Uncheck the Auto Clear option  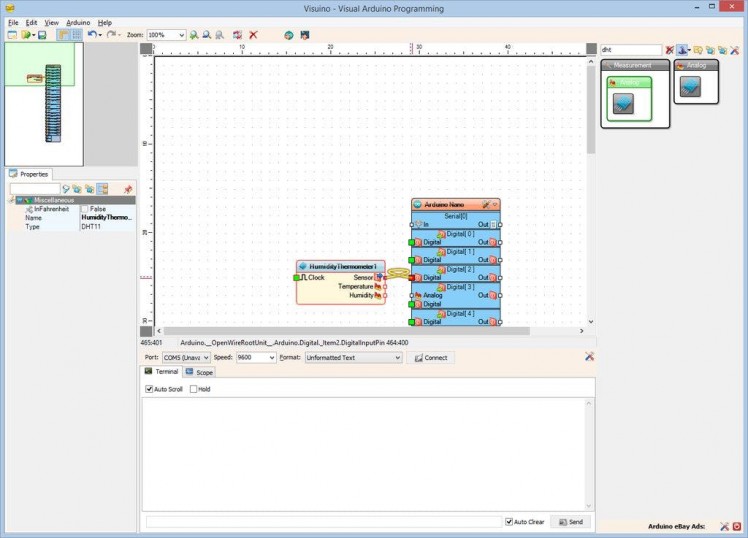tap(509, 522)
